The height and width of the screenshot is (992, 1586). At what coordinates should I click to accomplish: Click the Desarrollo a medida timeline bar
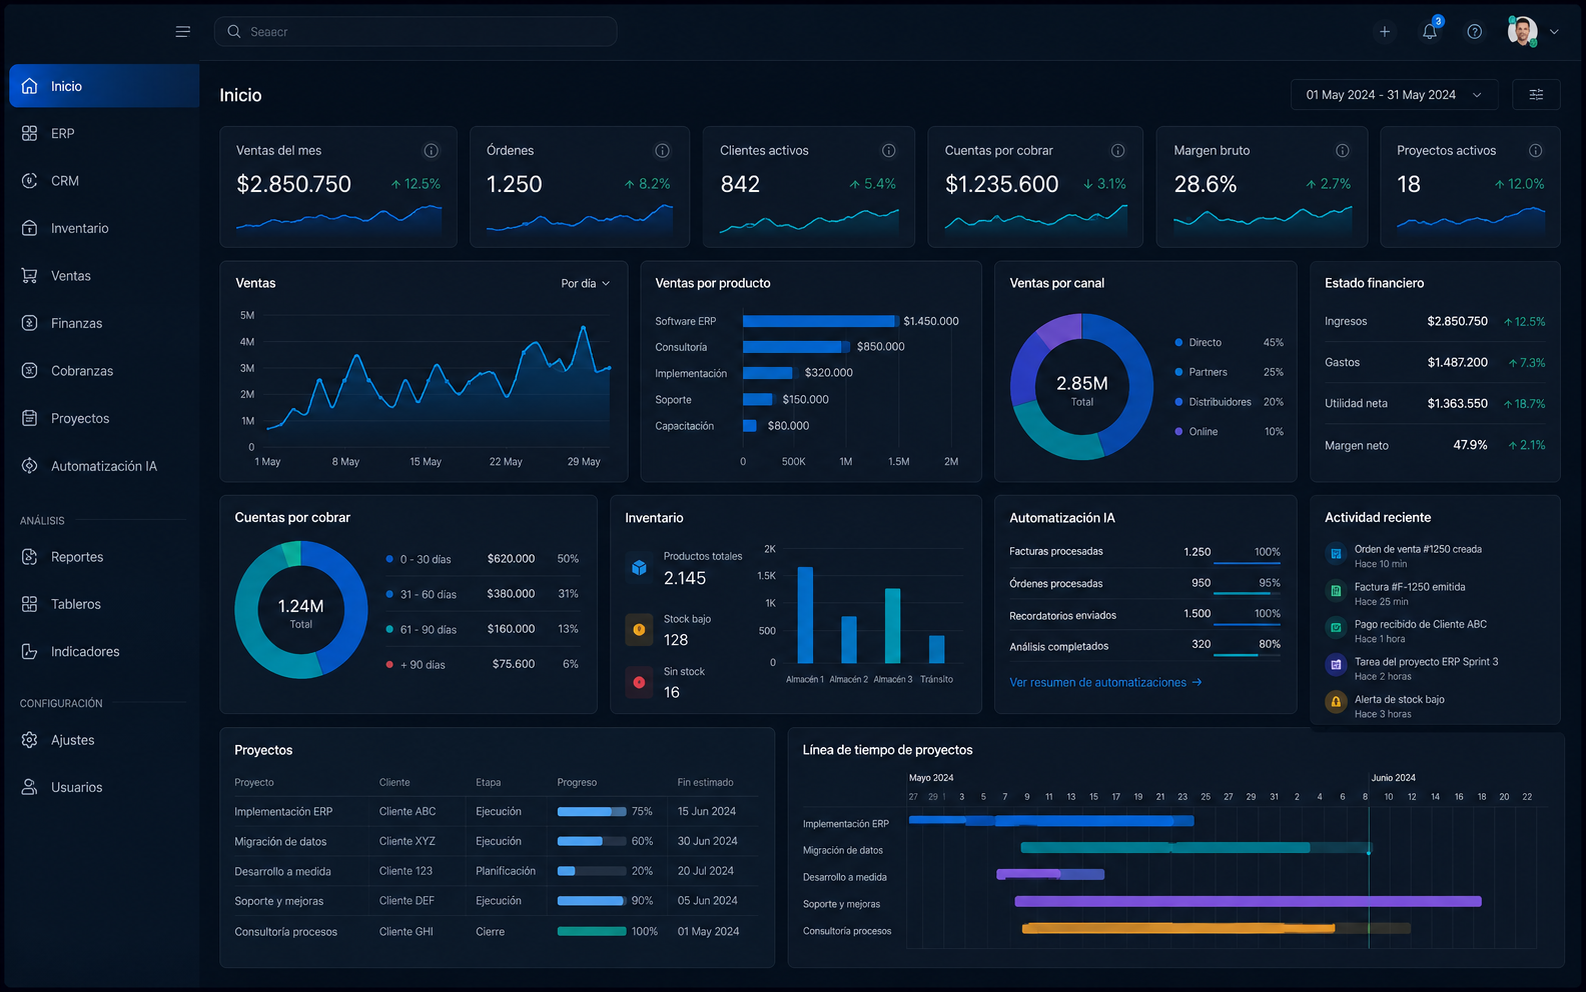[1050, 874]
